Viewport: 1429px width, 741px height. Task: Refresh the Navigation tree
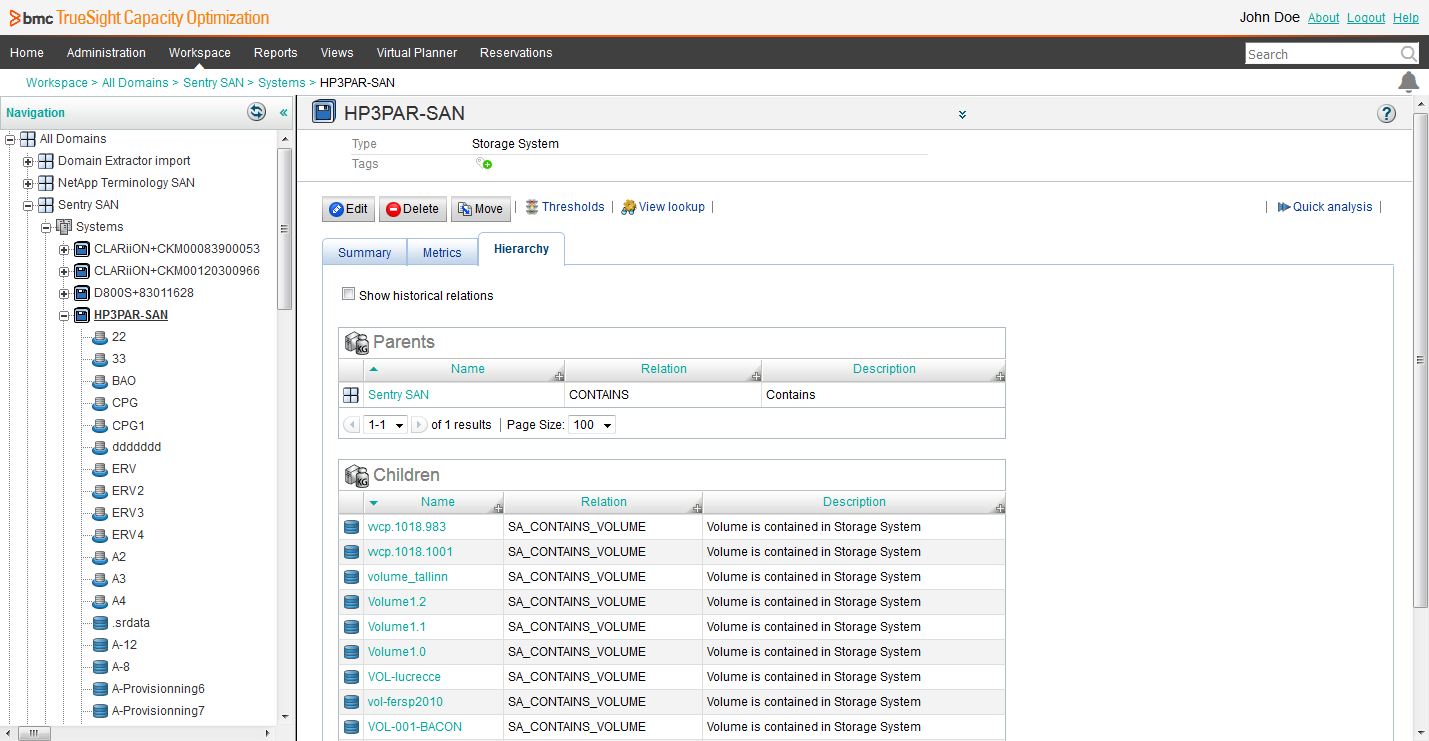click(257, 112)
